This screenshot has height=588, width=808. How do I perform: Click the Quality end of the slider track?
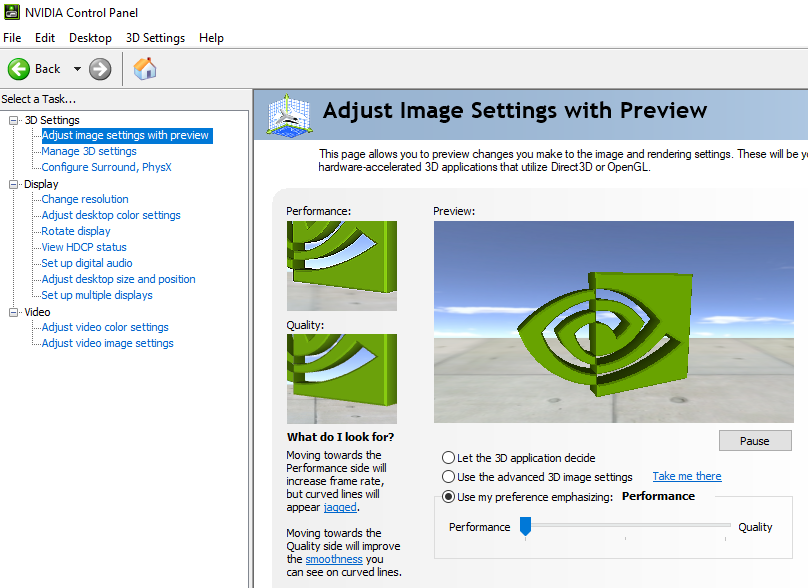726,525
